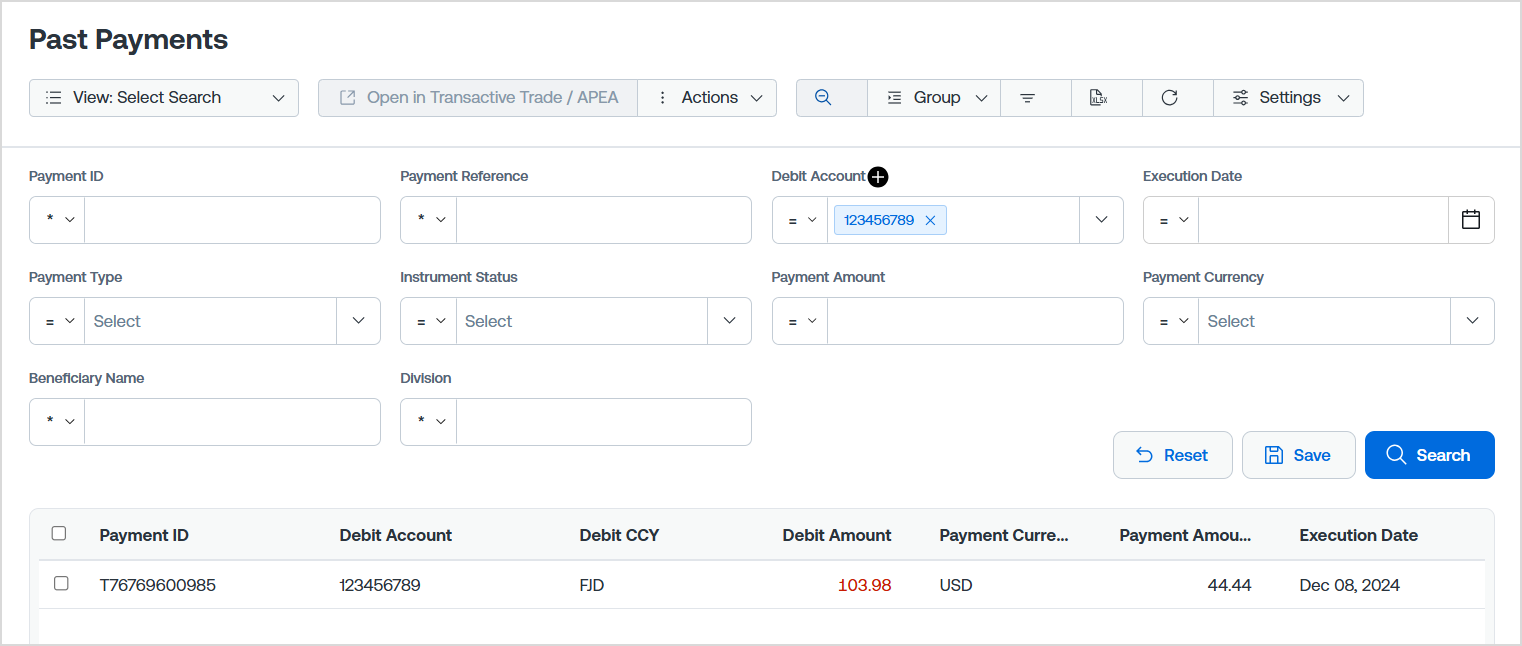This screenshot has height=646, width=1522.
Task: Click the FJD debit currency cell
Action: click(592, 585)
